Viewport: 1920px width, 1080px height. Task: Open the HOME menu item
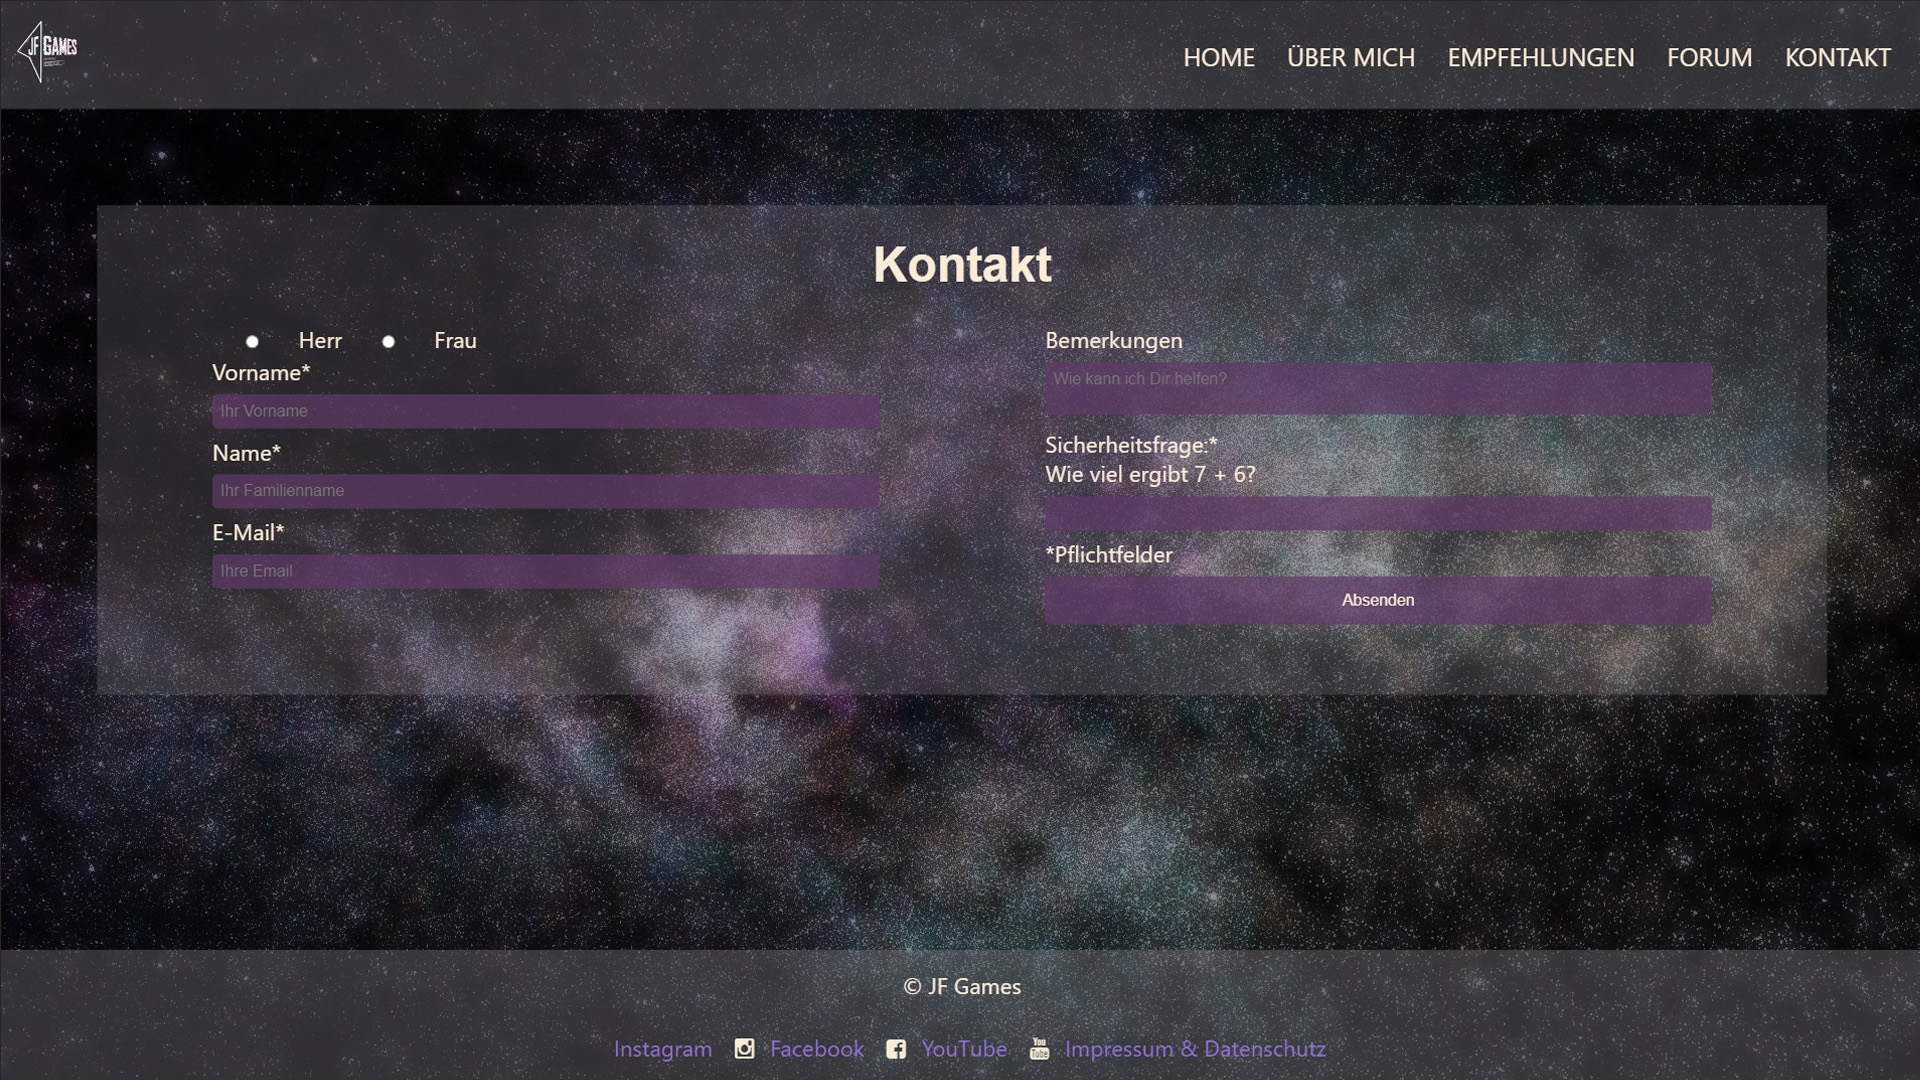pyautogui.click(x=1218, y=58)
